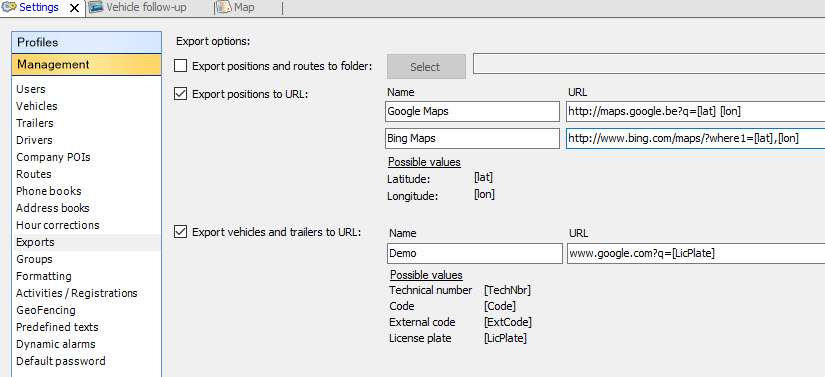Image resolution: width=825 pixels, height=377 pixels.
Task: Collapse the Management section header
Action: click(86, 64)
